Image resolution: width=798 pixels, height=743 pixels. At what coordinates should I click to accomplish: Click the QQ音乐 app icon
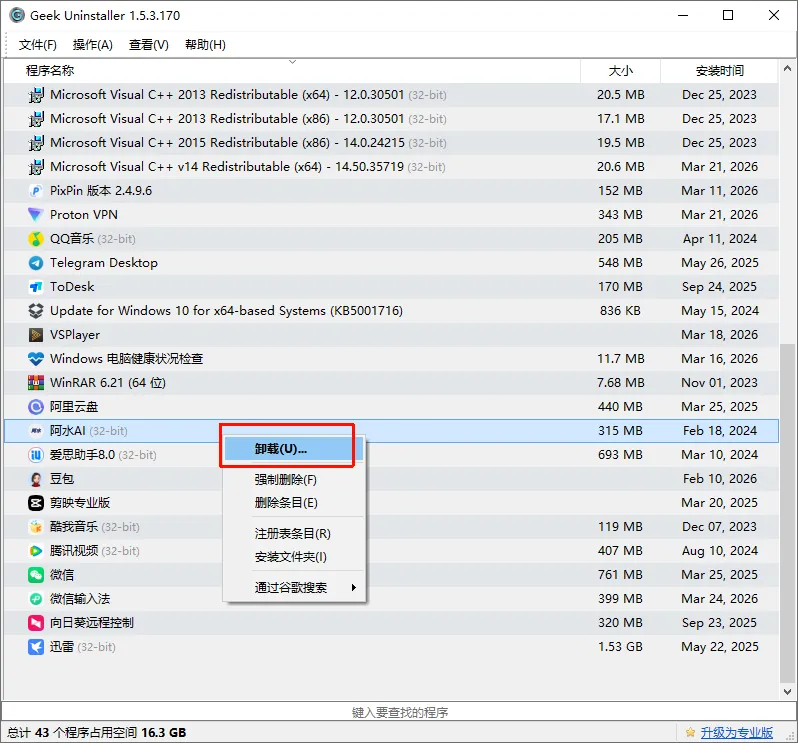click(x=36, y=239)
